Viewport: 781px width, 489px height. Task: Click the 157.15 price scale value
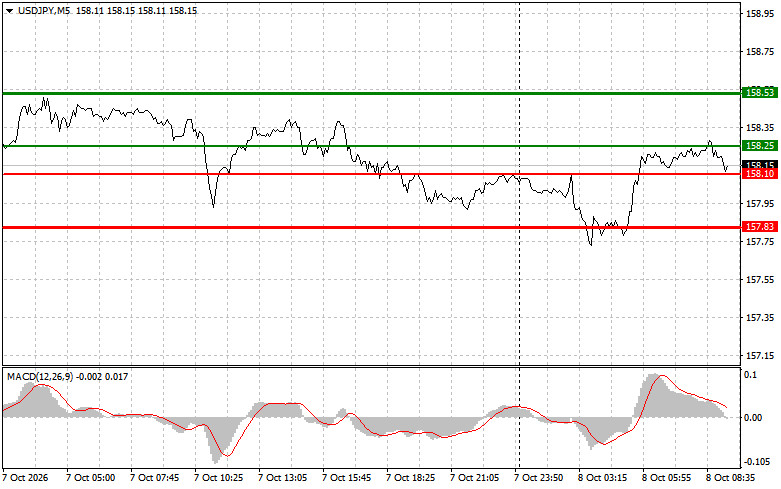(x=760, y=356)
